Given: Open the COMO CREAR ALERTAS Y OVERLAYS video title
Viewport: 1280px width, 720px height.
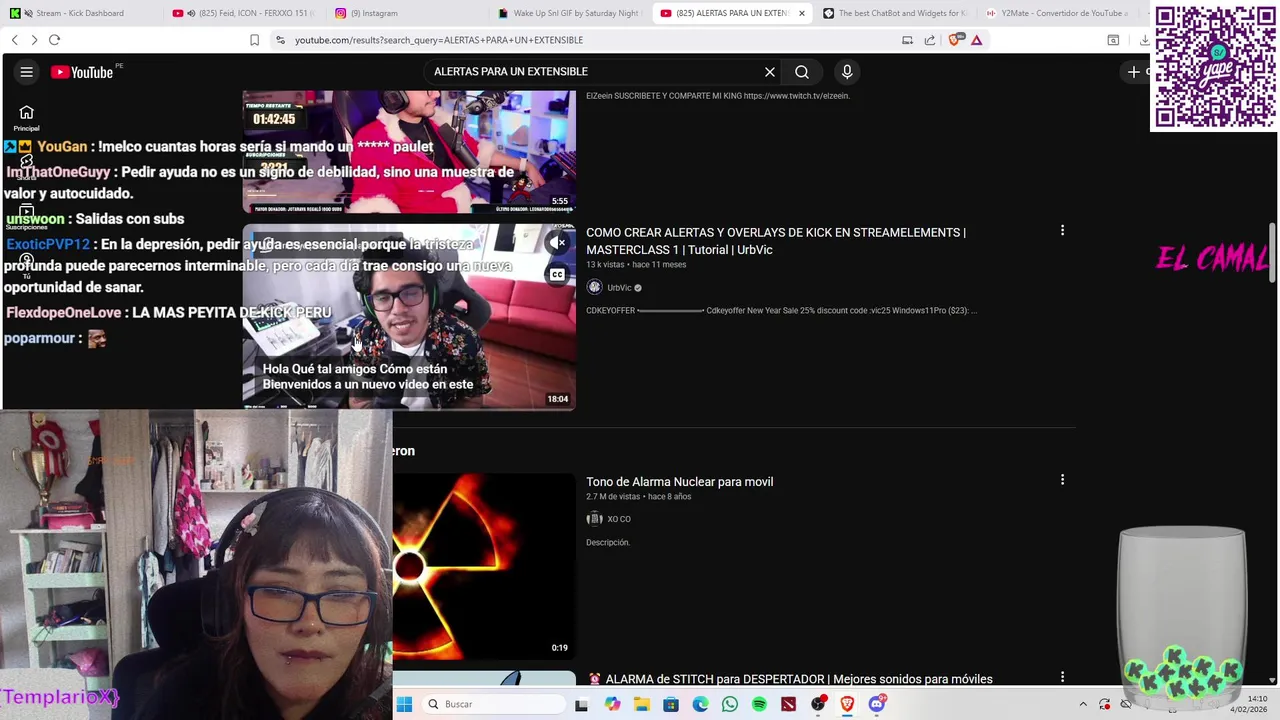Looking at the screenshot, I should pyautogui.click(x=776, y=241).
